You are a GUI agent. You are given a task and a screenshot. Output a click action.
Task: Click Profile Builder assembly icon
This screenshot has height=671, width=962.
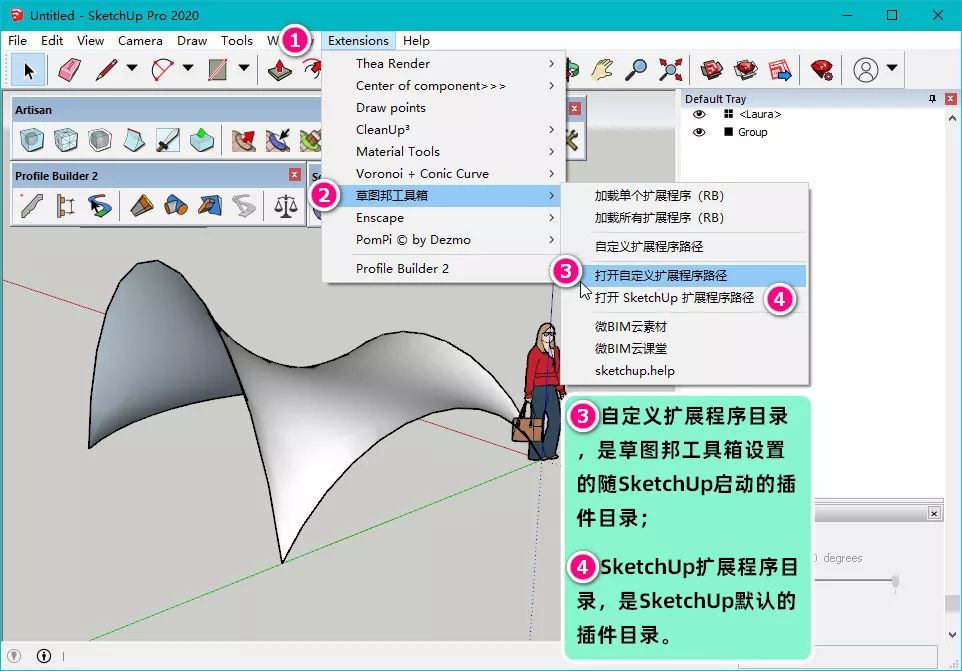click(x=66, y=205)
